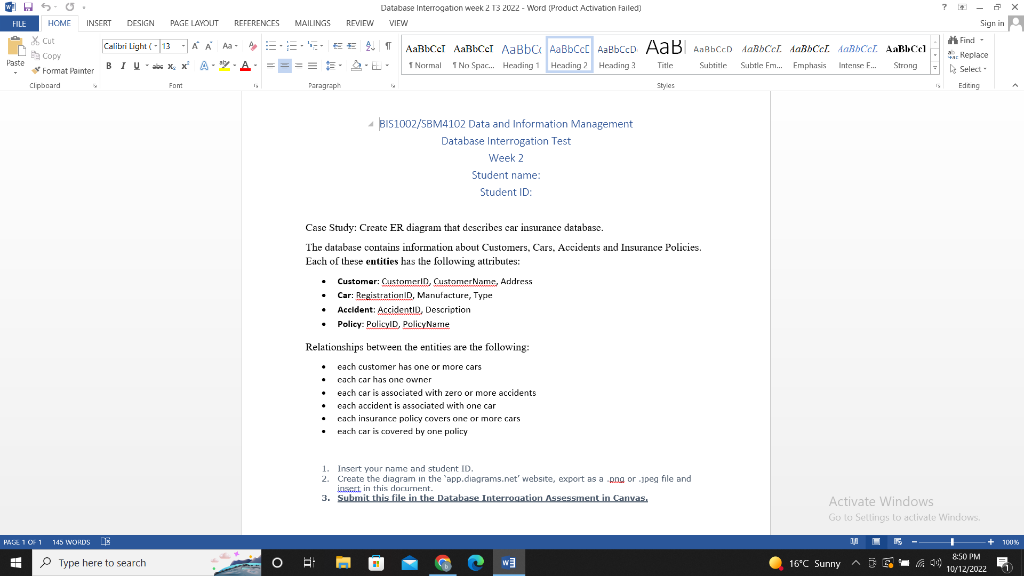
Task: Activate the Format Painter brush
Action: point(63,71)
